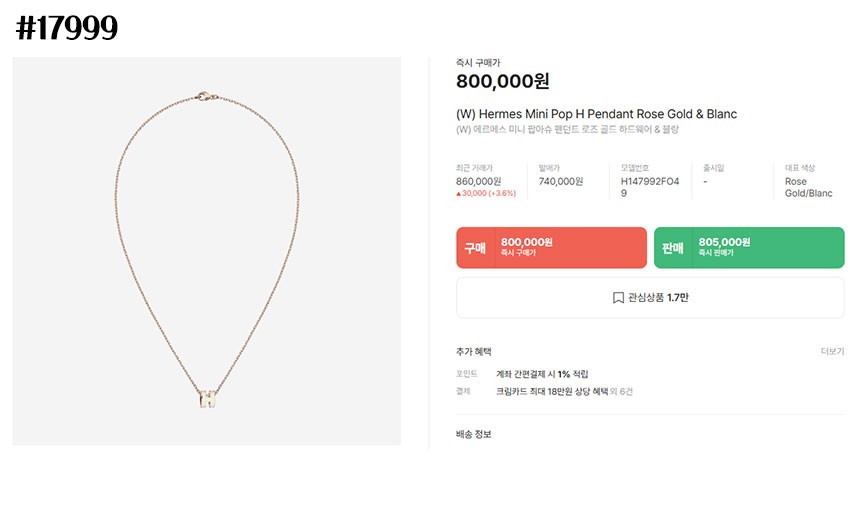The width and height of the screenshot is (860, 505).
Task: Click the 800,000원 instant buy price heading
Action: [503, 82]
